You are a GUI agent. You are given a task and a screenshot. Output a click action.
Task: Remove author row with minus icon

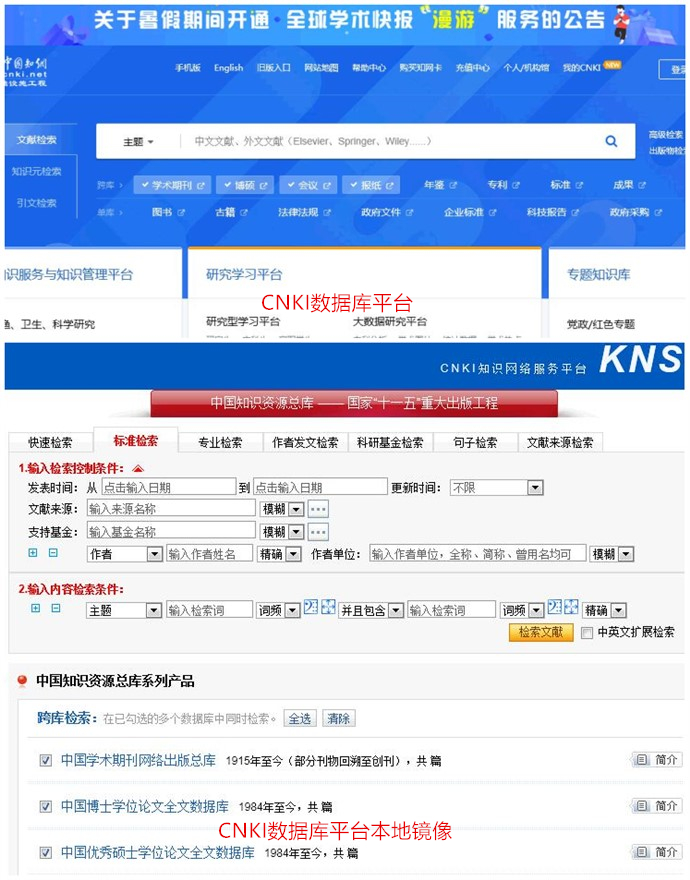53,553
